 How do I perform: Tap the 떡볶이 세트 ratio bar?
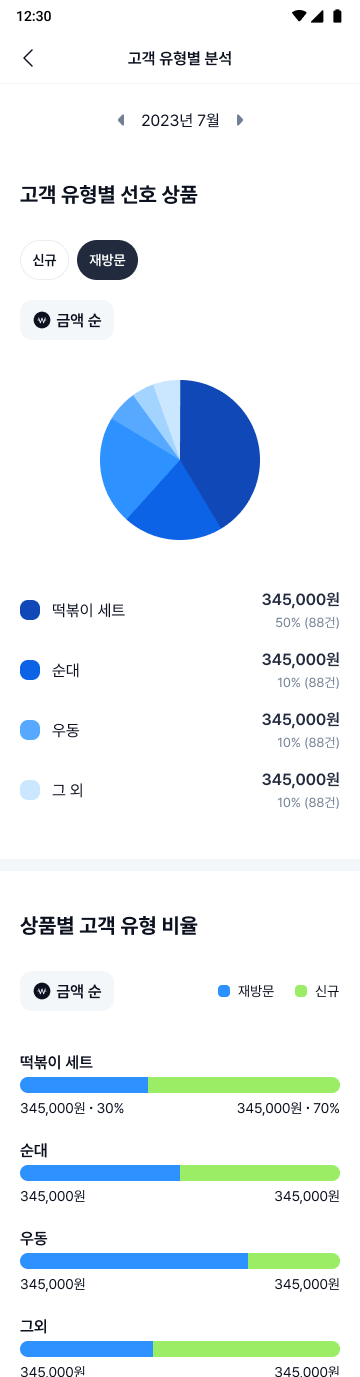pos(180,1085)
